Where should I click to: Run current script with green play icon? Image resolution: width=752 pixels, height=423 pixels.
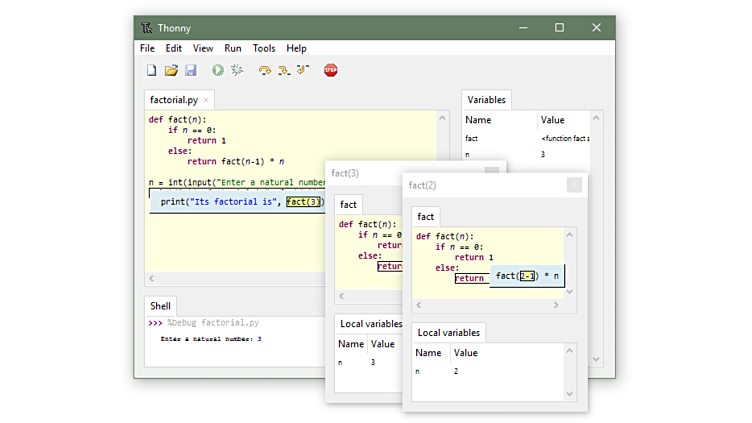[x=217, y=71]
